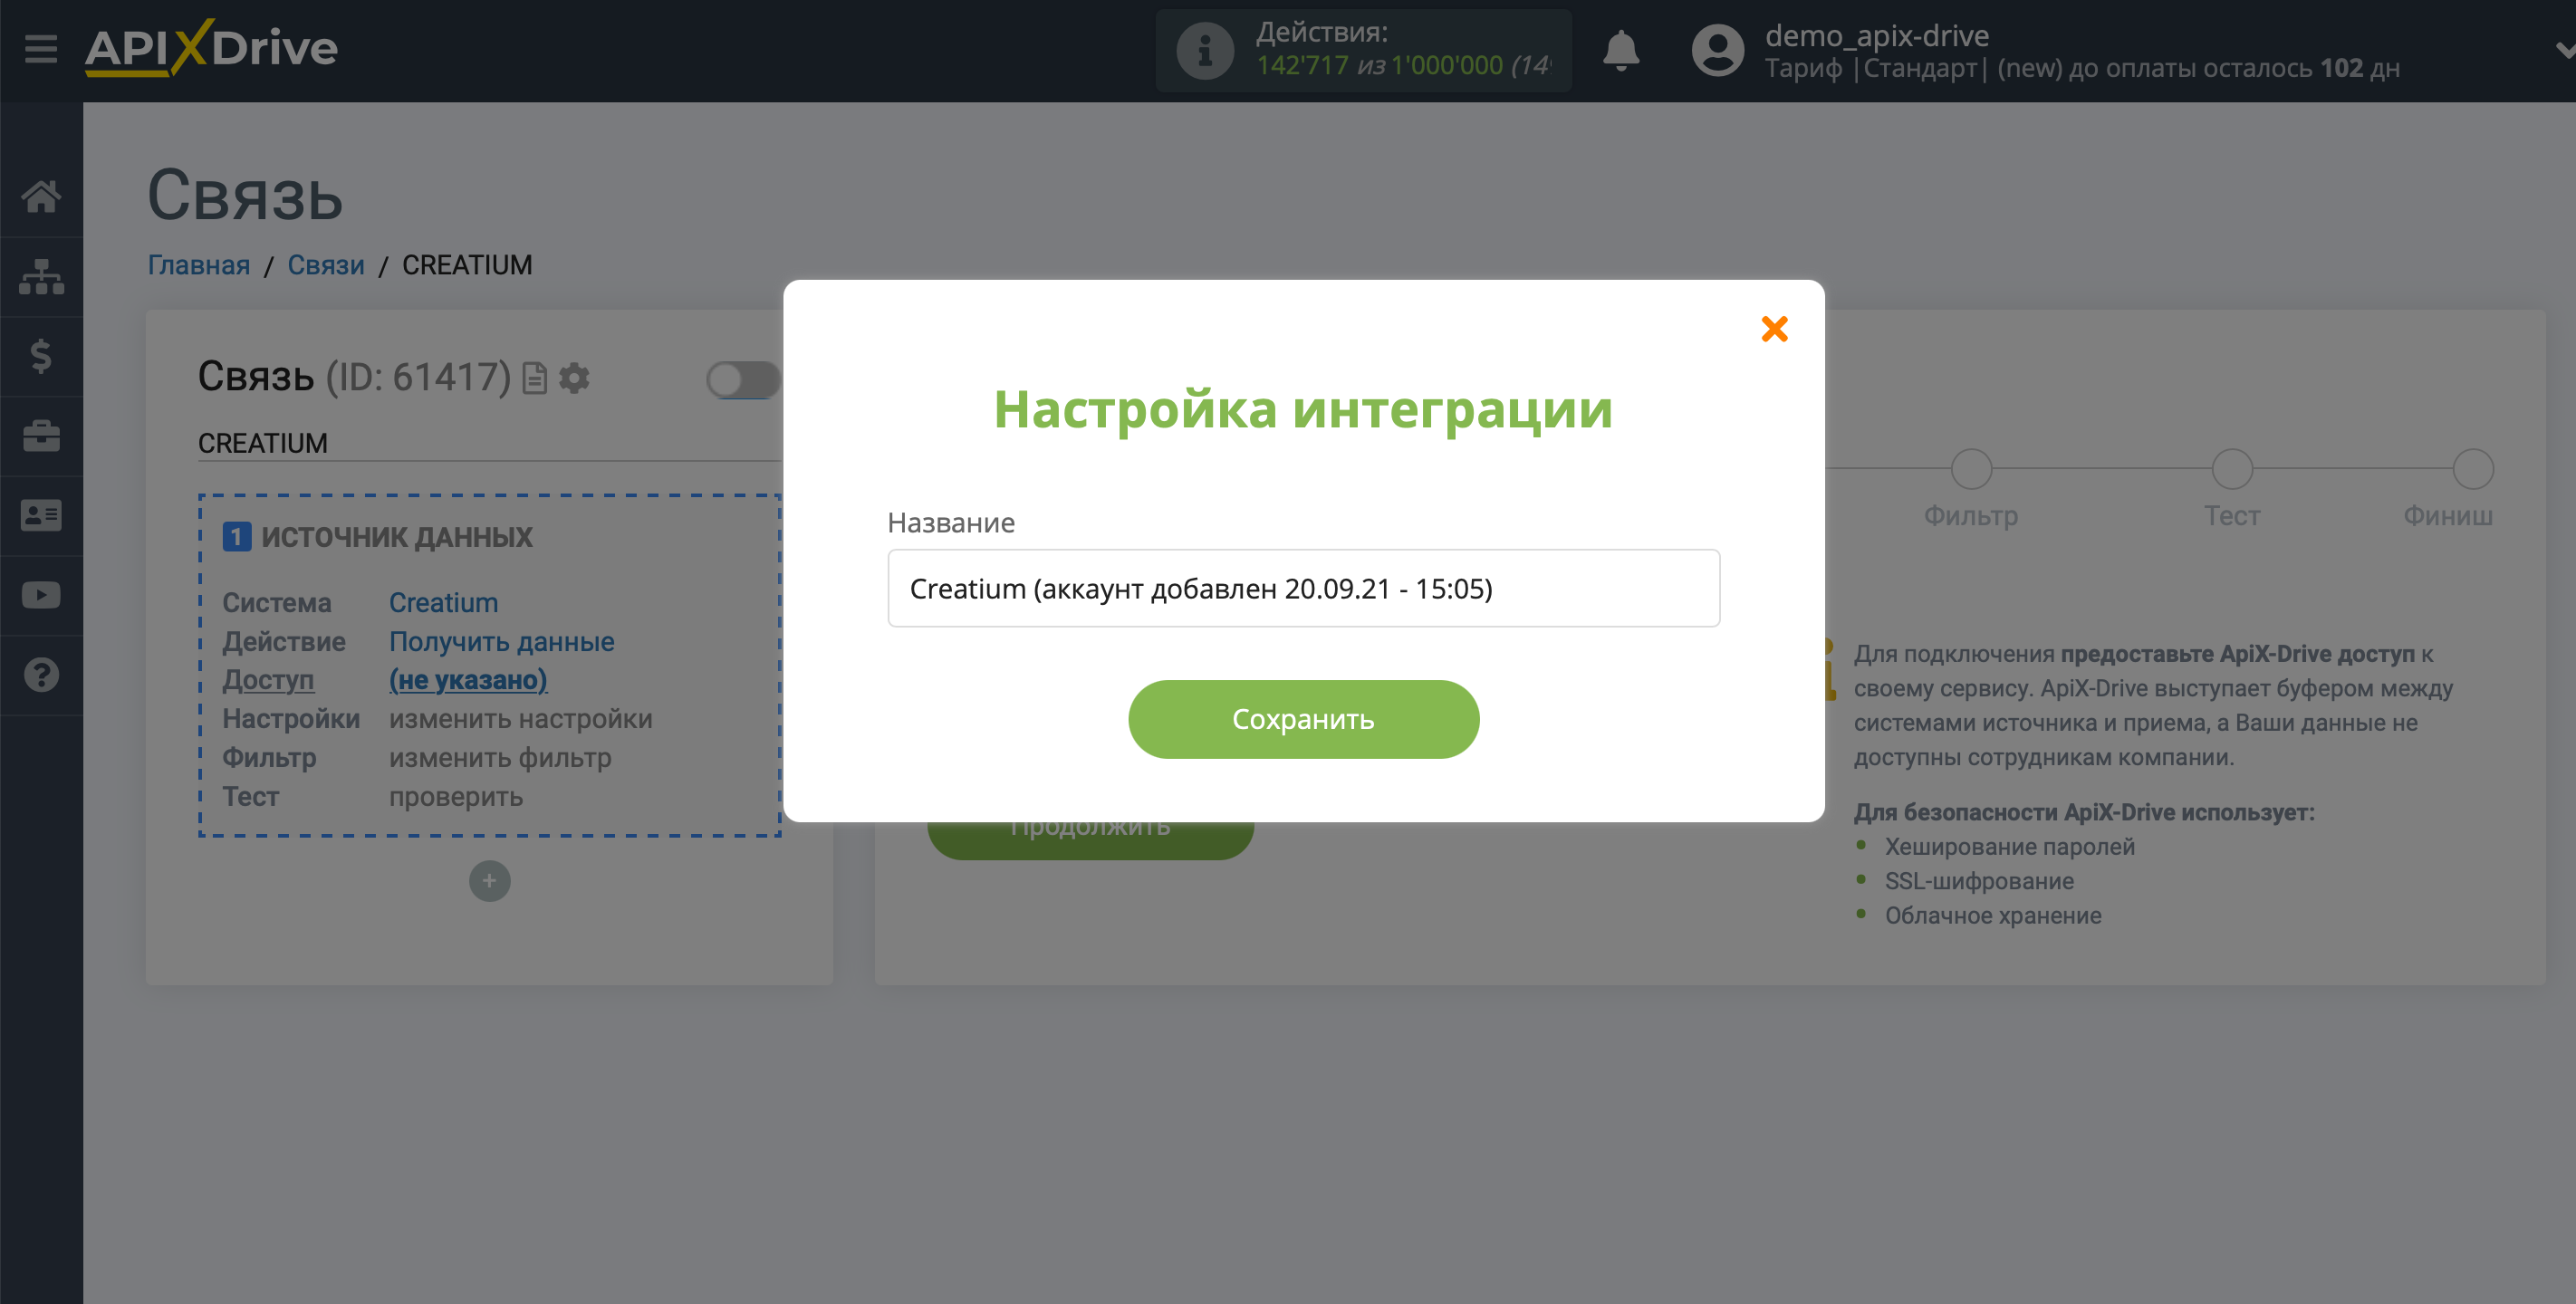Open the briefcase icon in sidebar

[x=41, y=436]
